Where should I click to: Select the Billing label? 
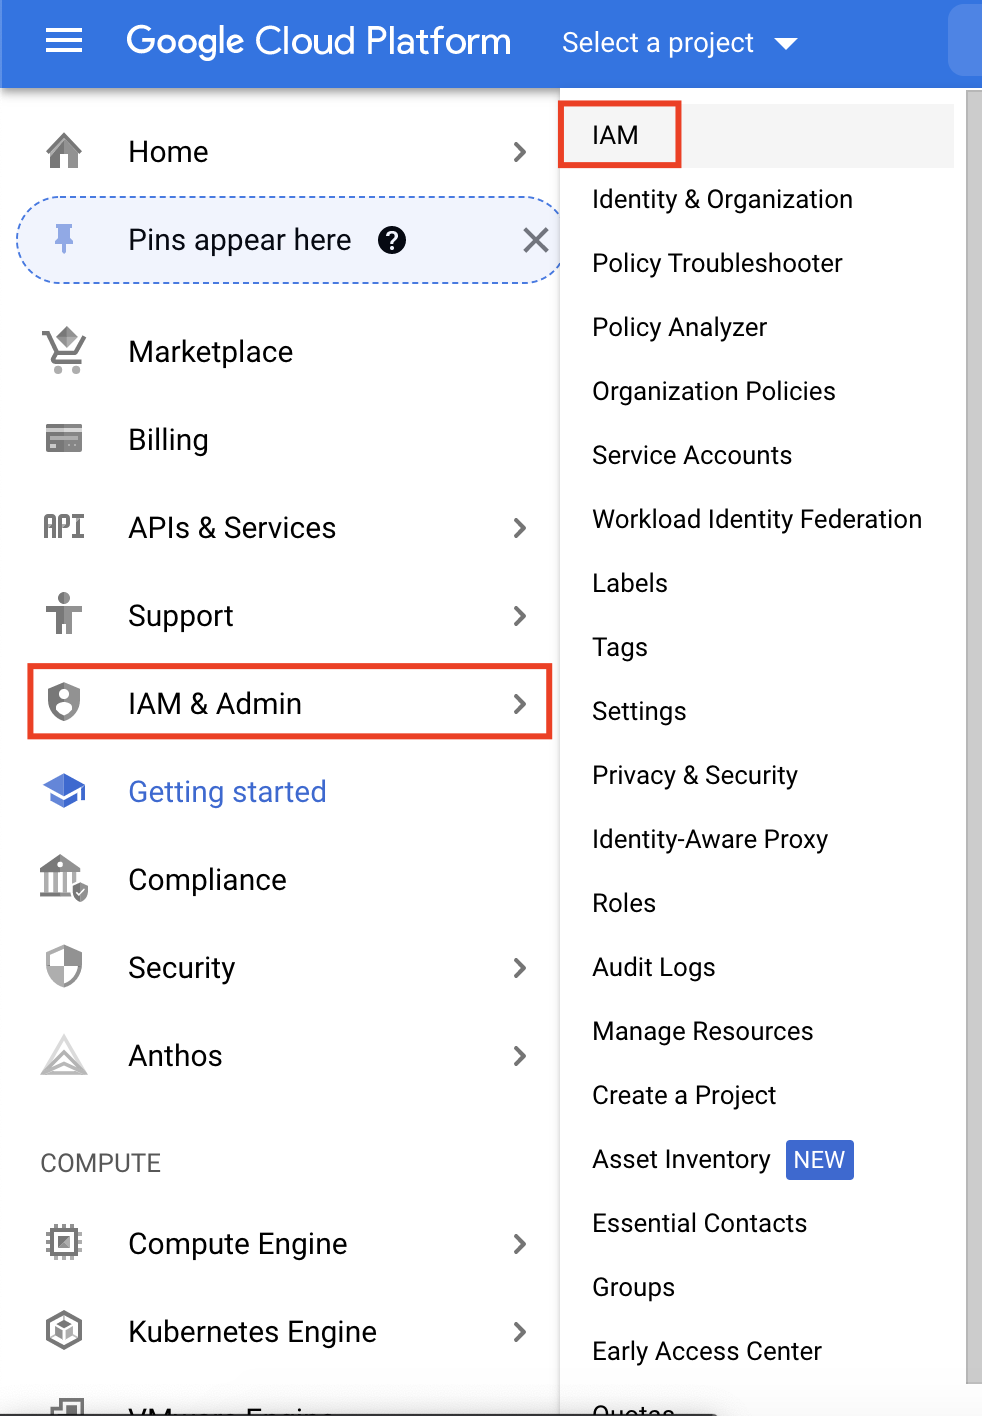point(168,440)
